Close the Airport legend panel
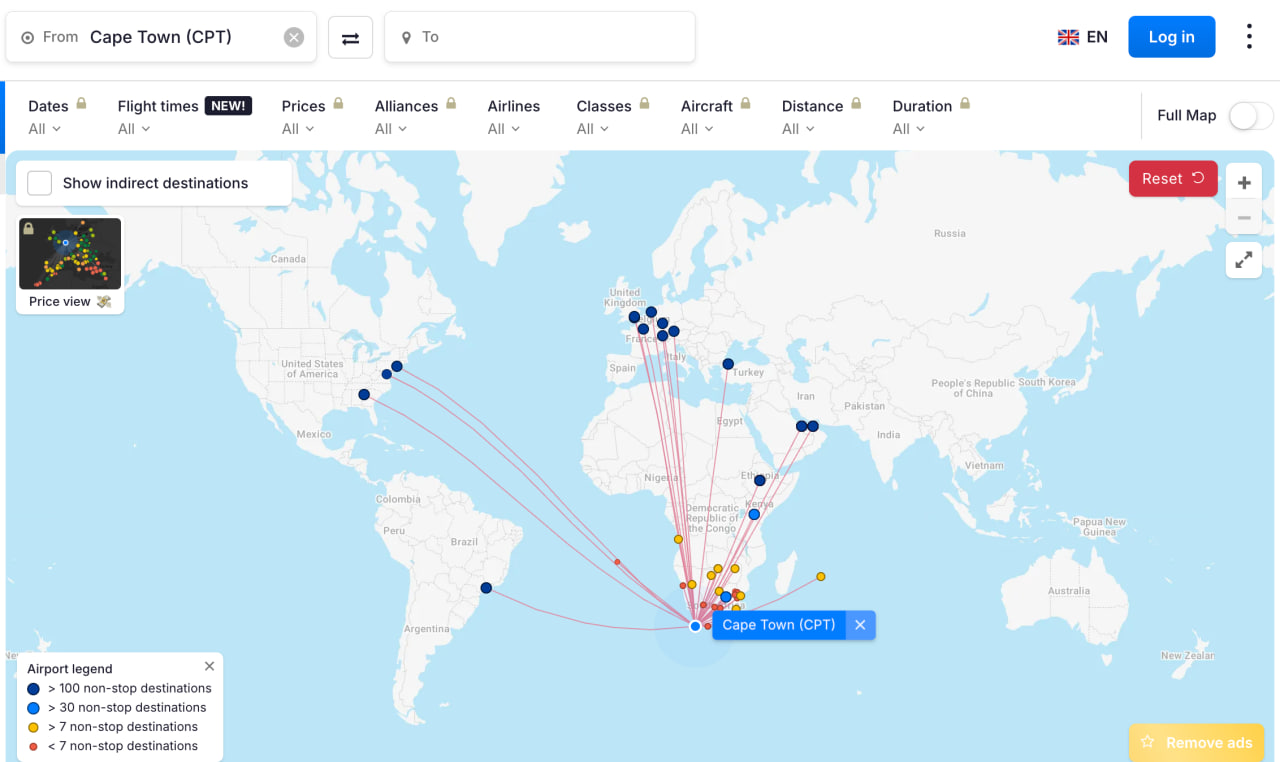 pos(209,666)
